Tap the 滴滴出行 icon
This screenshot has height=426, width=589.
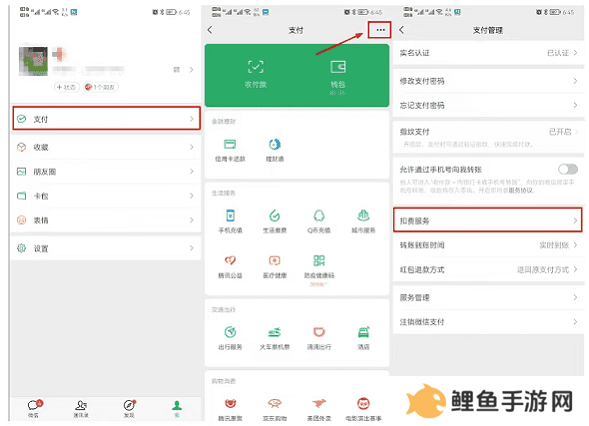[x=319, y=332]
